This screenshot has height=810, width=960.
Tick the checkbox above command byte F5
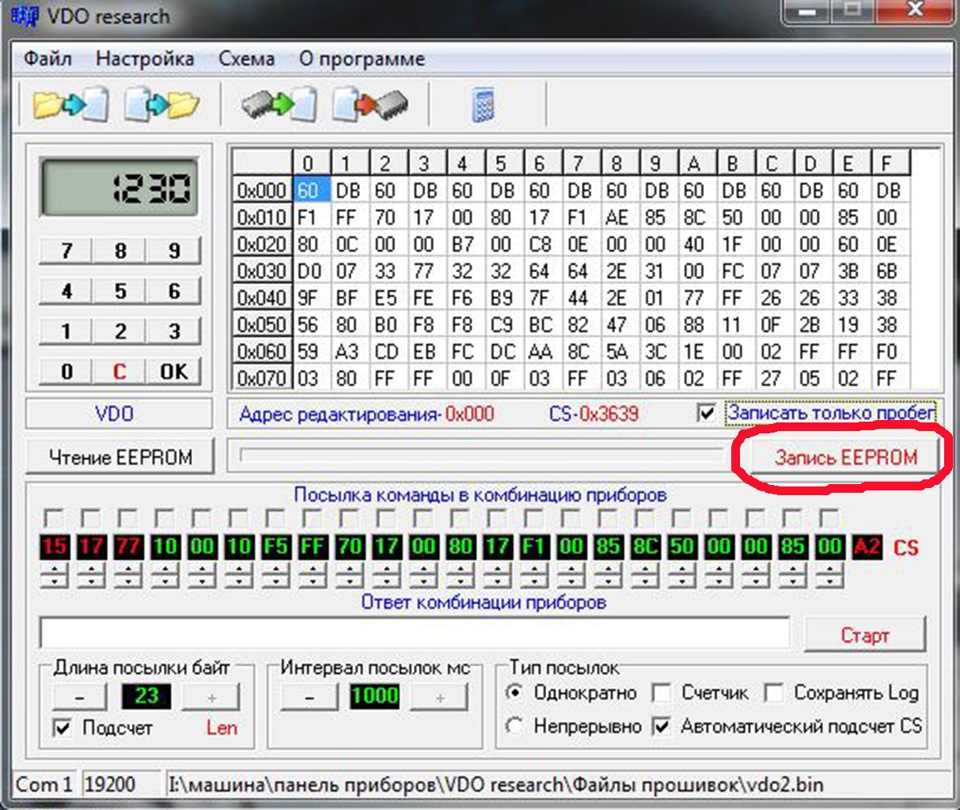pyautogui.click(x=276, y=519)
